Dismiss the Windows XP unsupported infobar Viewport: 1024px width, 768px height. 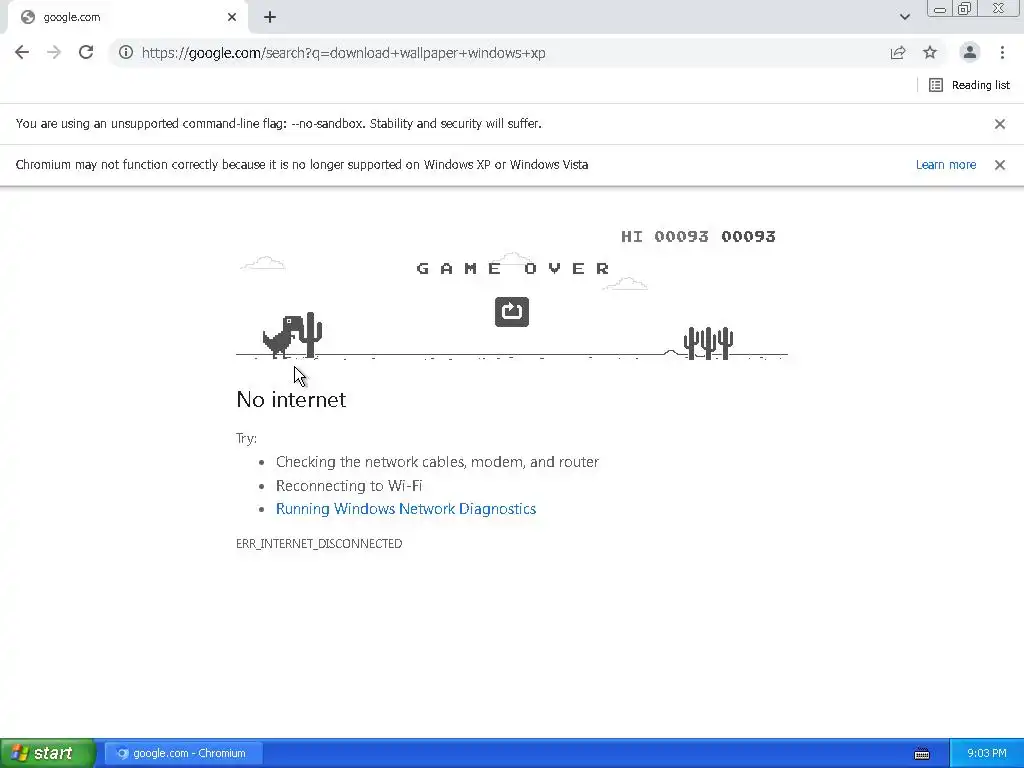pos(1000,165)
